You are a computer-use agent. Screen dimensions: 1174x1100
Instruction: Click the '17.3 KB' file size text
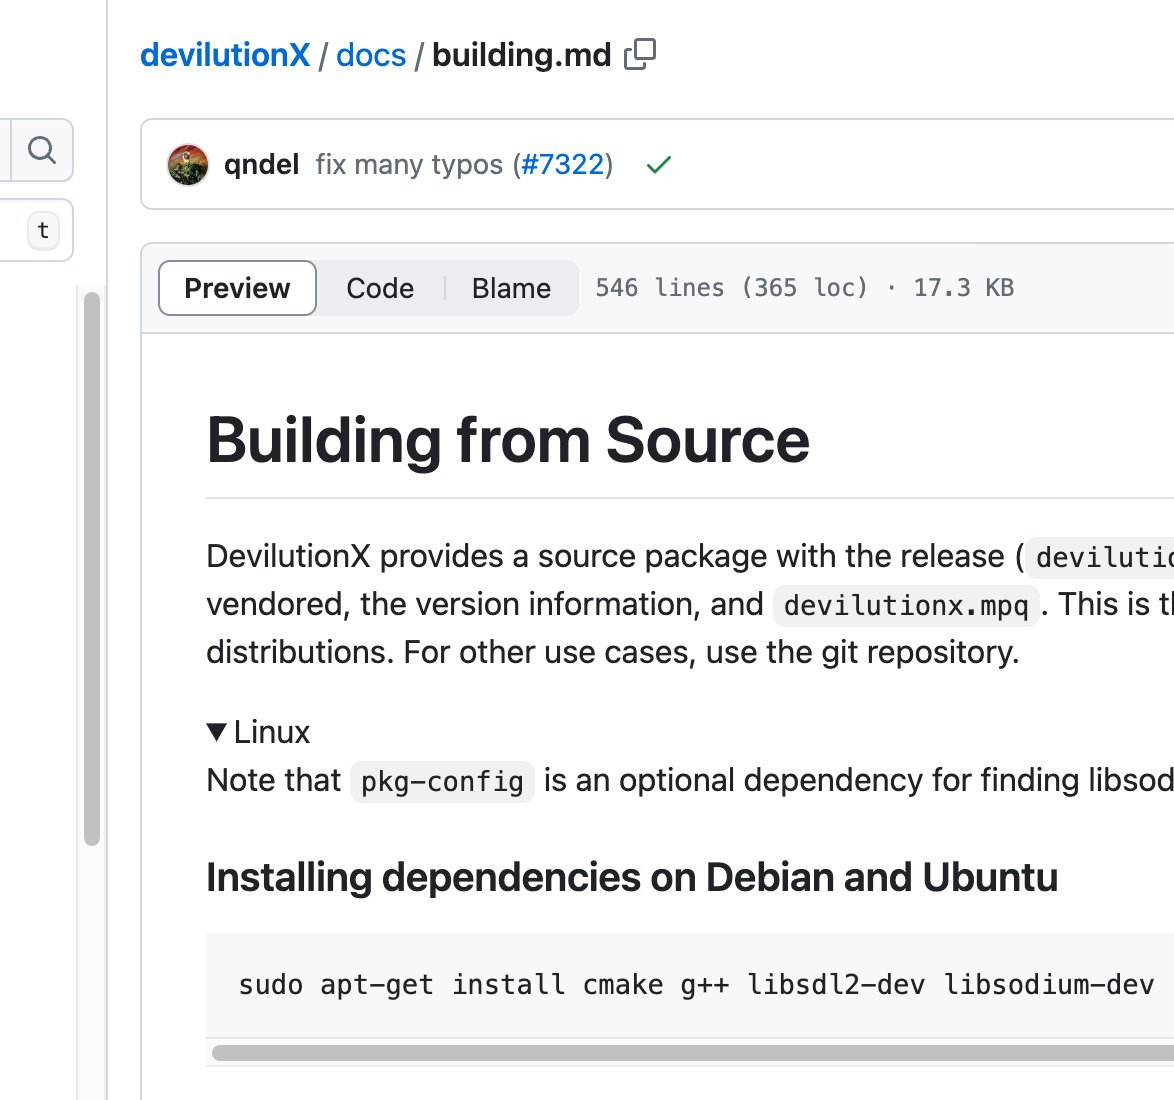964,288
